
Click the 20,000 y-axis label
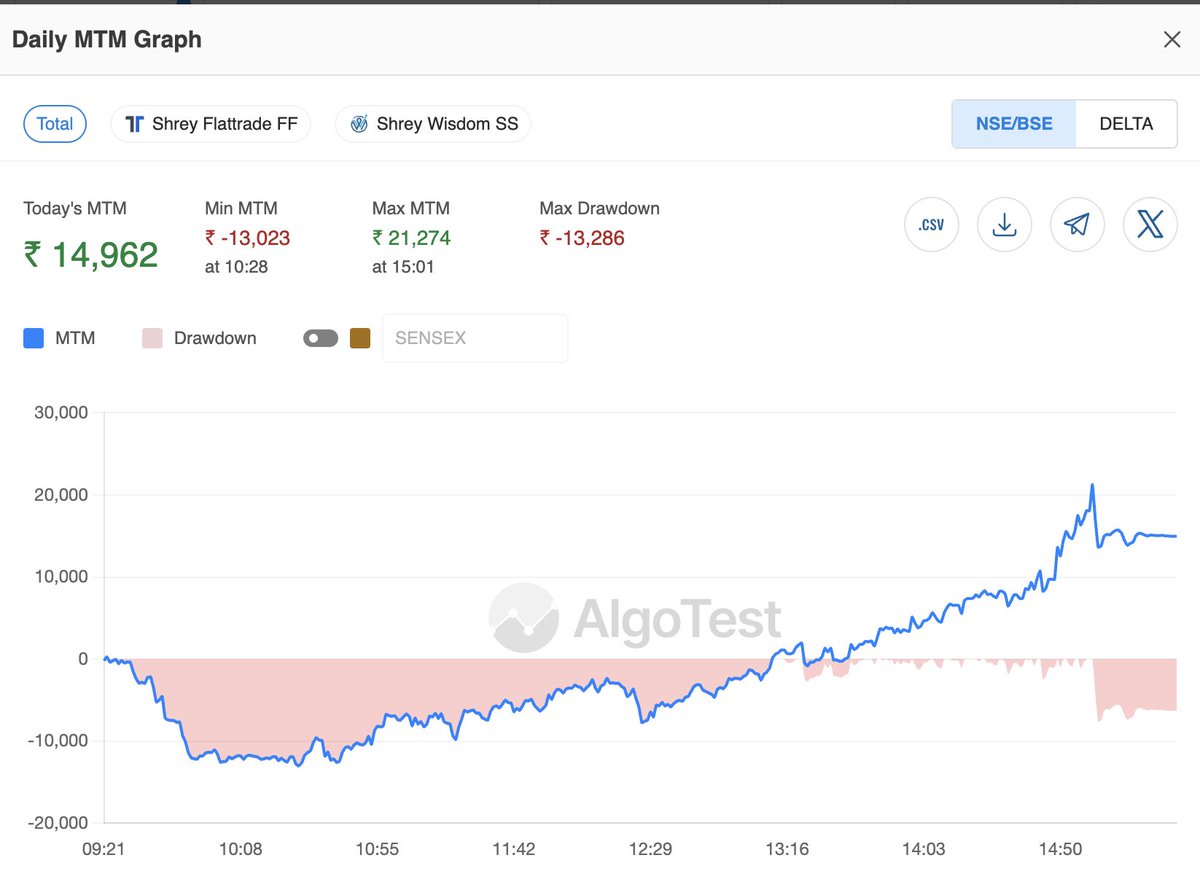(62, 494)
